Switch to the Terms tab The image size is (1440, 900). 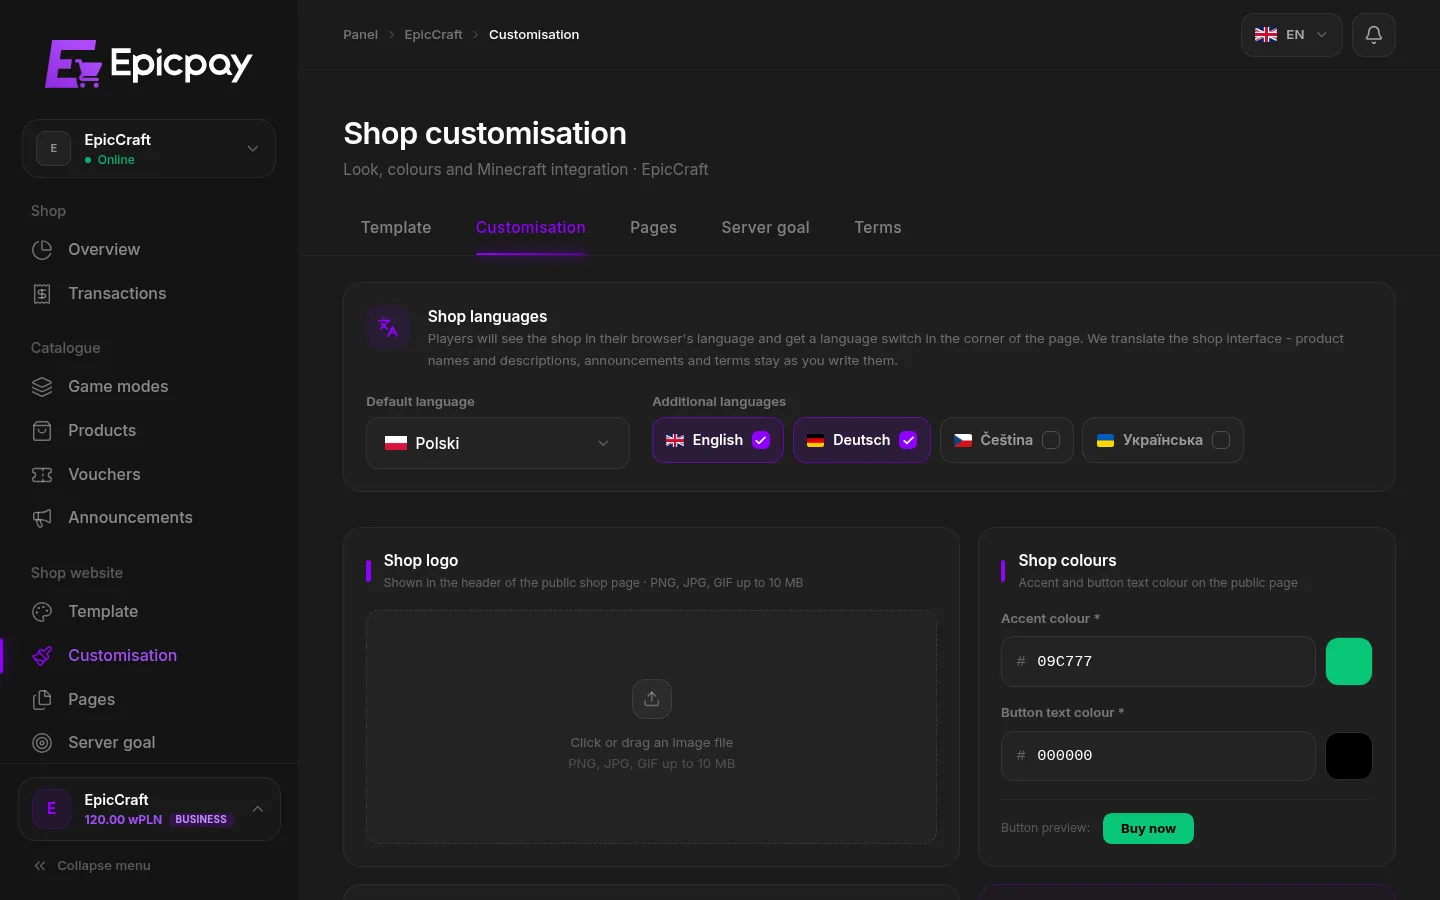[878, 228]
